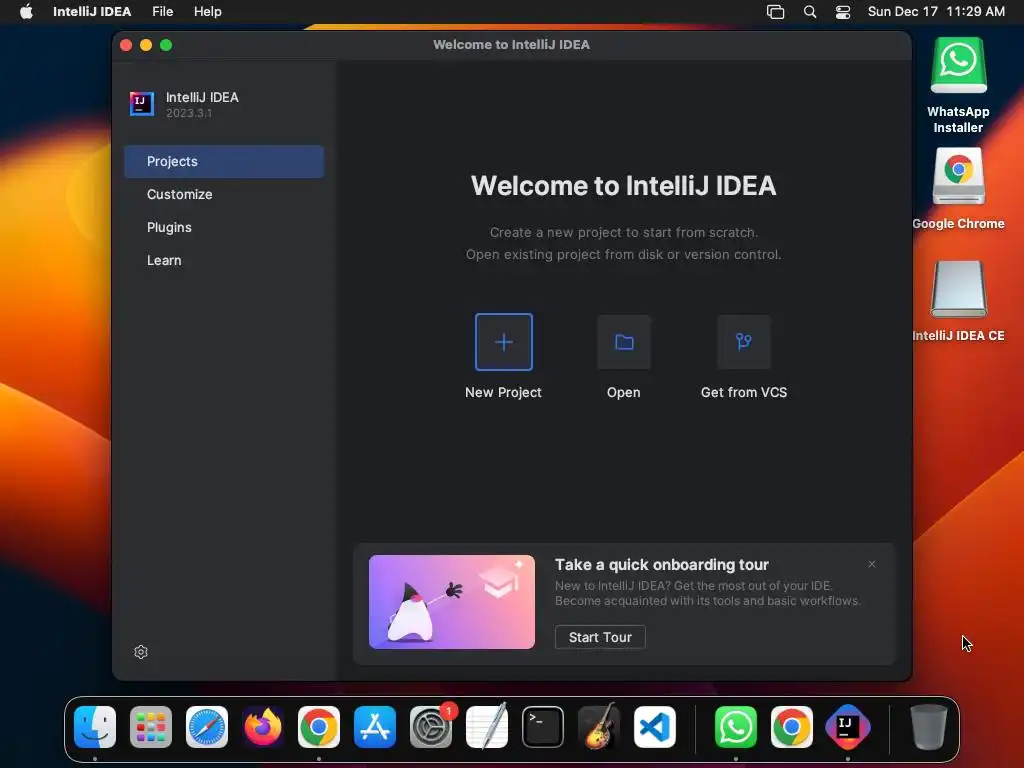Switch to the Customize tab
Viewport: 1024px width, 768px height.
pyautogui.click(x=224, y=195)
